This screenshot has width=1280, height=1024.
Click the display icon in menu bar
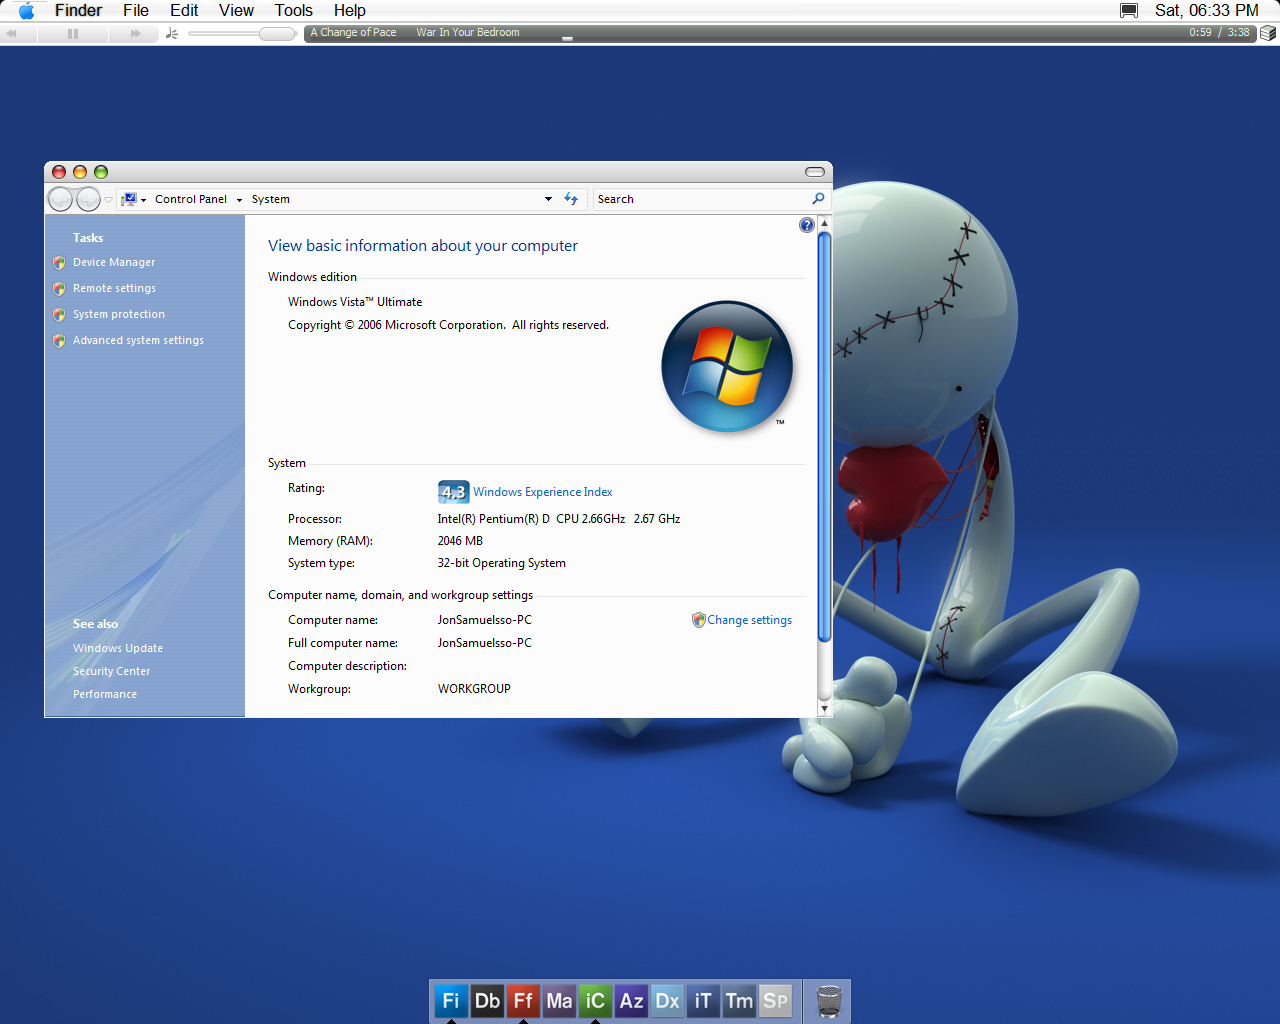[1129, 11]
